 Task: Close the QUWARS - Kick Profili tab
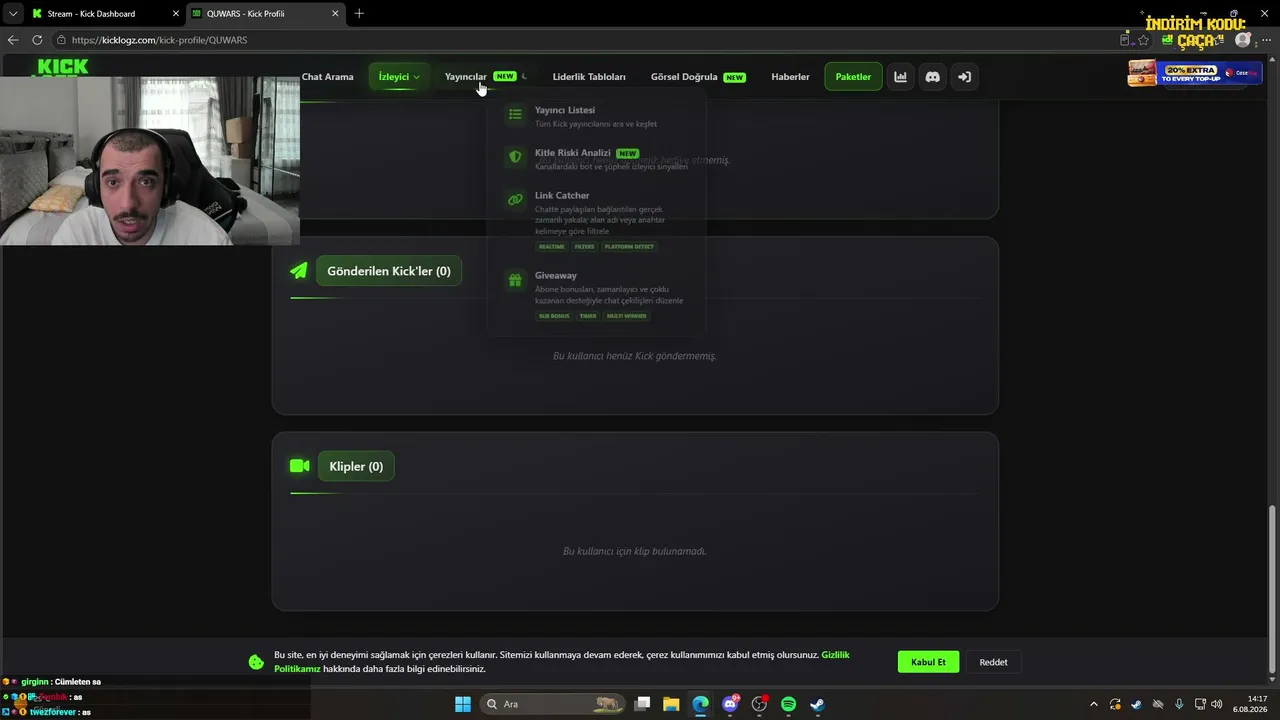click(335, 14)
